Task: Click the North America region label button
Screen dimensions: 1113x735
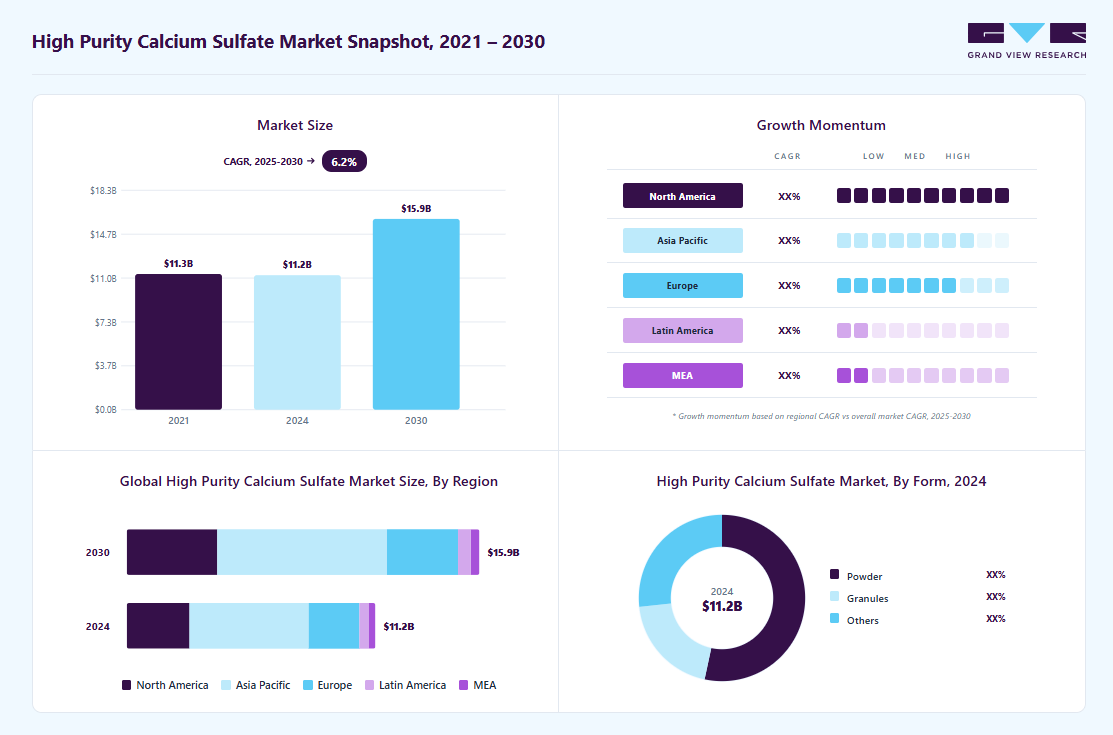Action: (x=683, y=195)
